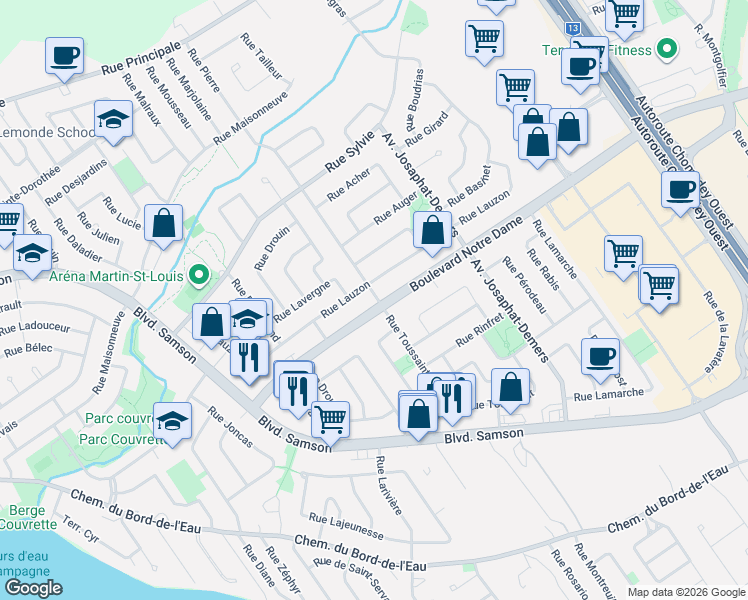Select the cafe marker under the highway 13 shield
The height and width of the screenshot is (600, 748).
580,68
